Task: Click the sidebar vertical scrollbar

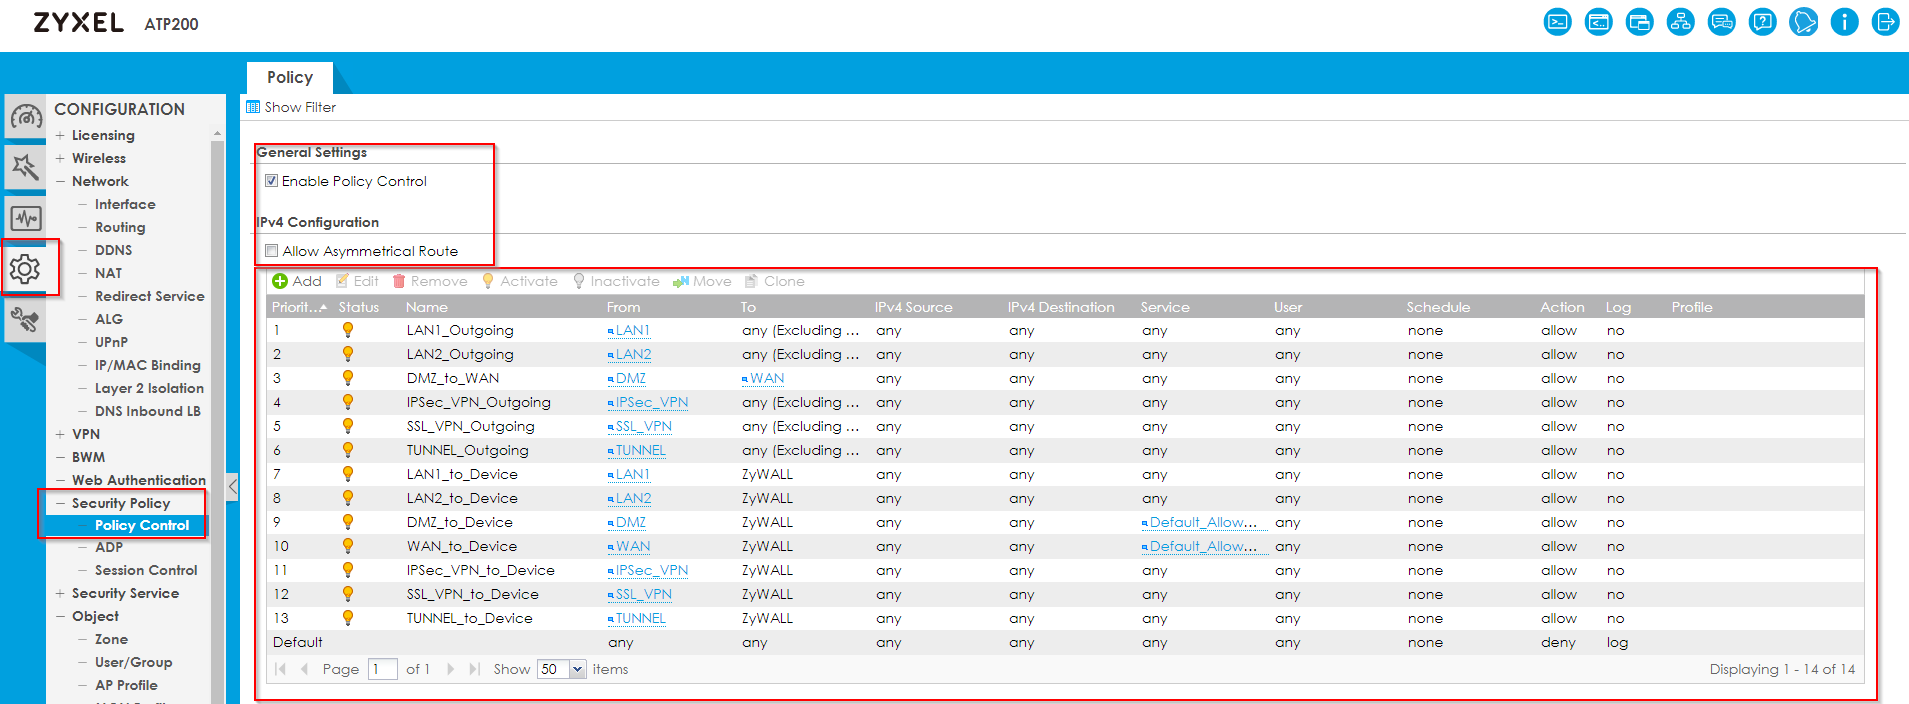Action: pyautogui.click(x=217, y=400)
